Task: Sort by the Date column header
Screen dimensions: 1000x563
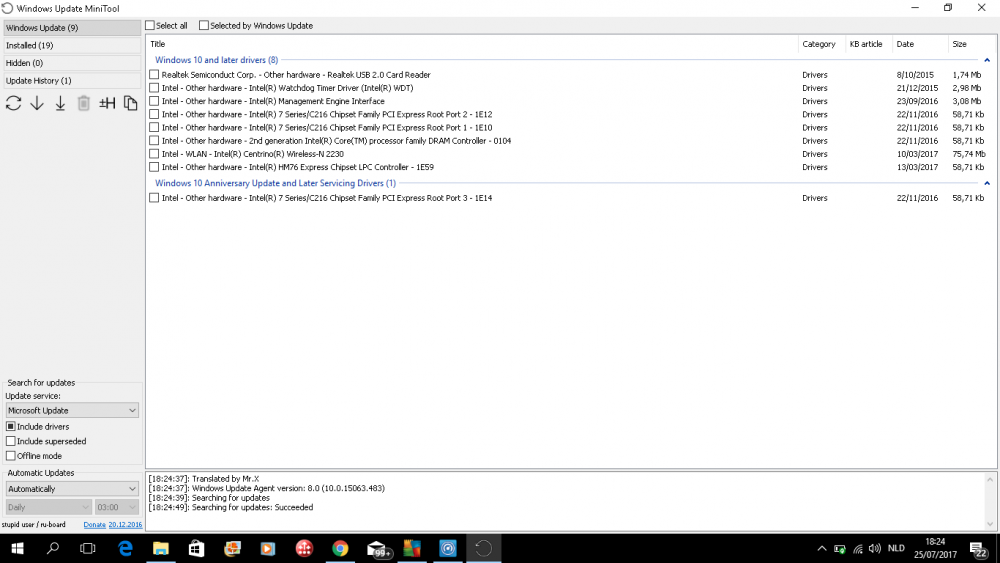Action: point(920,44)
